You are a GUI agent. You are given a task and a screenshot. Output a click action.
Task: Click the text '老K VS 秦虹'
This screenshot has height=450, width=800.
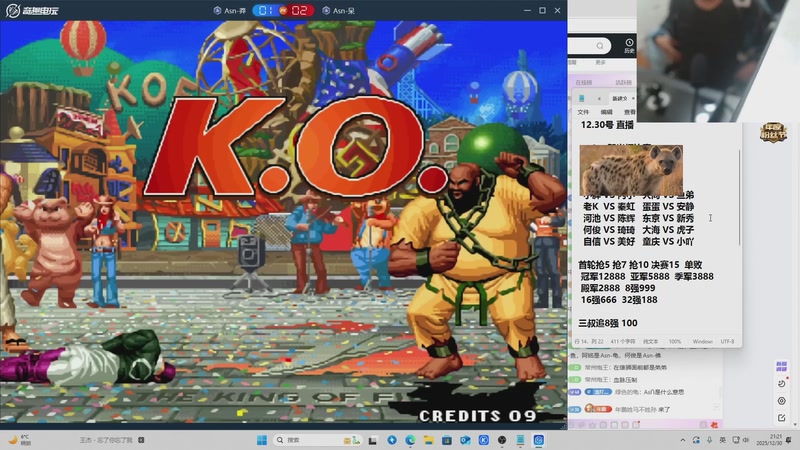pyautogui.click(x=609, y=206)
